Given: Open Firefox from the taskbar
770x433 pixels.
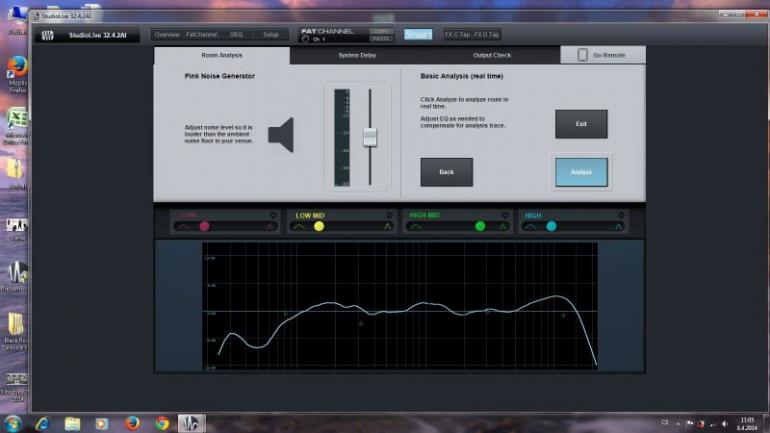Looking at the screenshot, I should [132, 423].
